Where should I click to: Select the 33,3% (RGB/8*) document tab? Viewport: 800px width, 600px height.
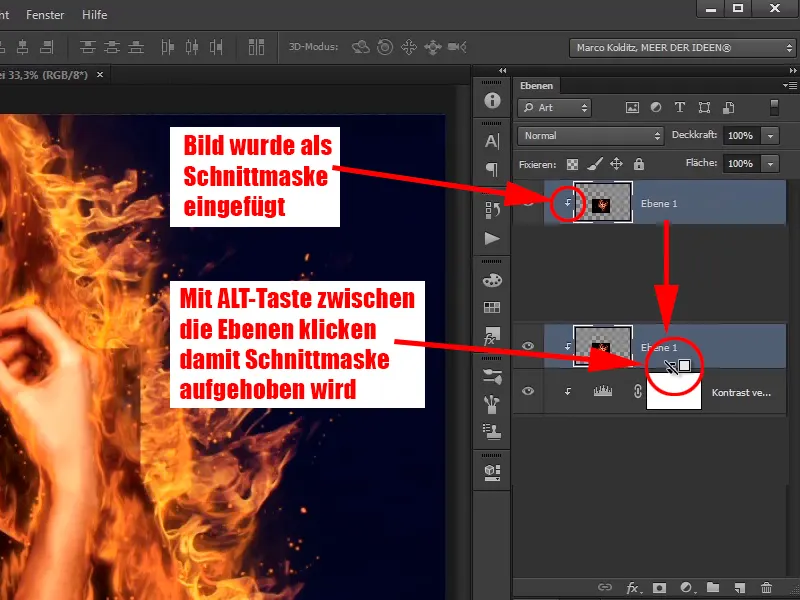(x=45, y=75)
